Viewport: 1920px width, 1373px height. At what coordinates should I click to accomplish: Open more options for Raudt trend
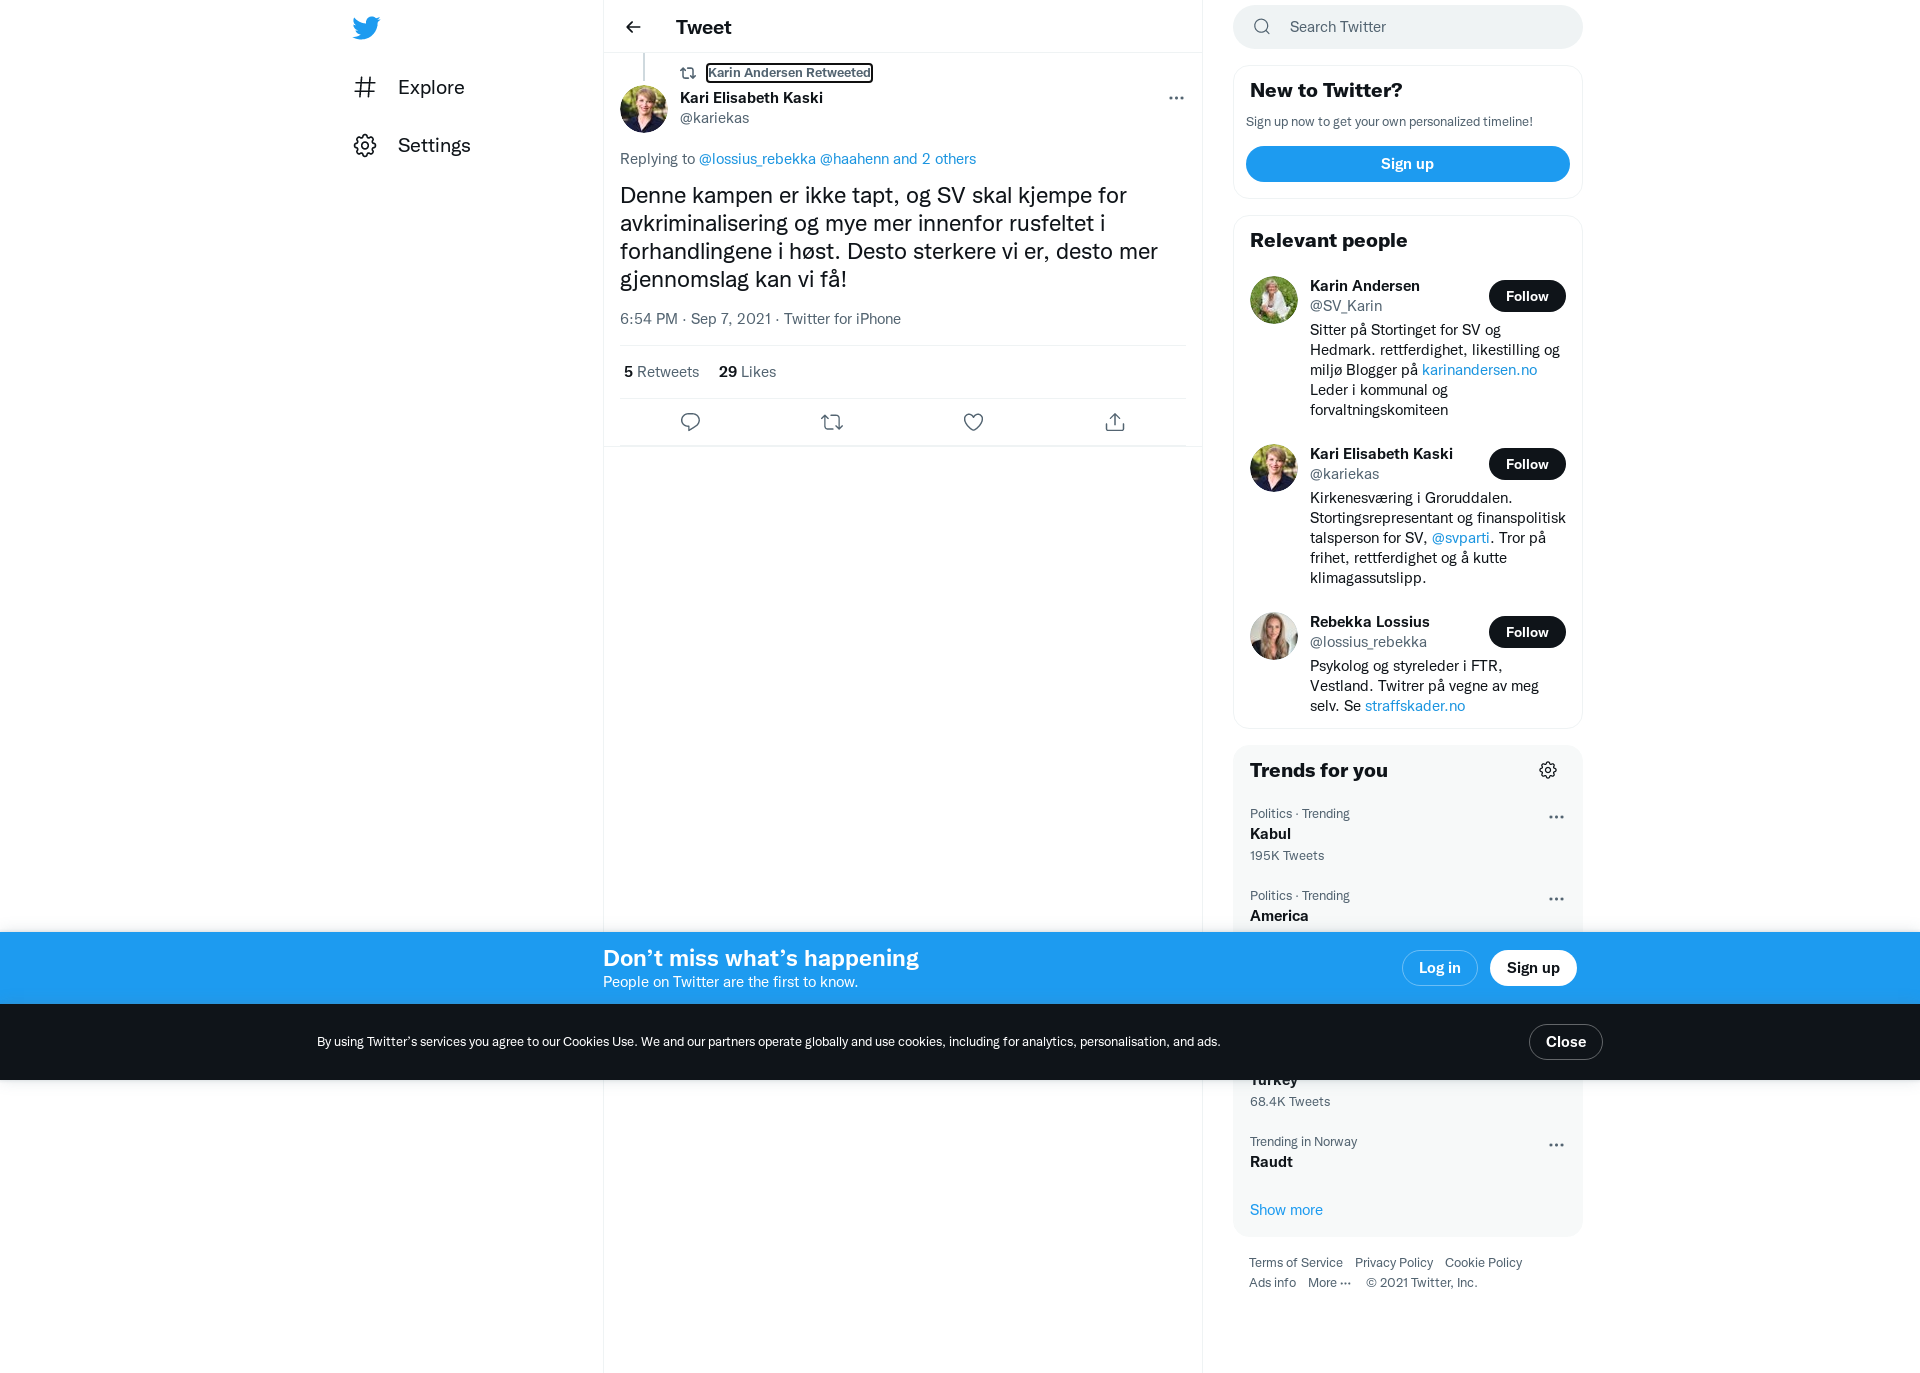tap(1556, 1145)
